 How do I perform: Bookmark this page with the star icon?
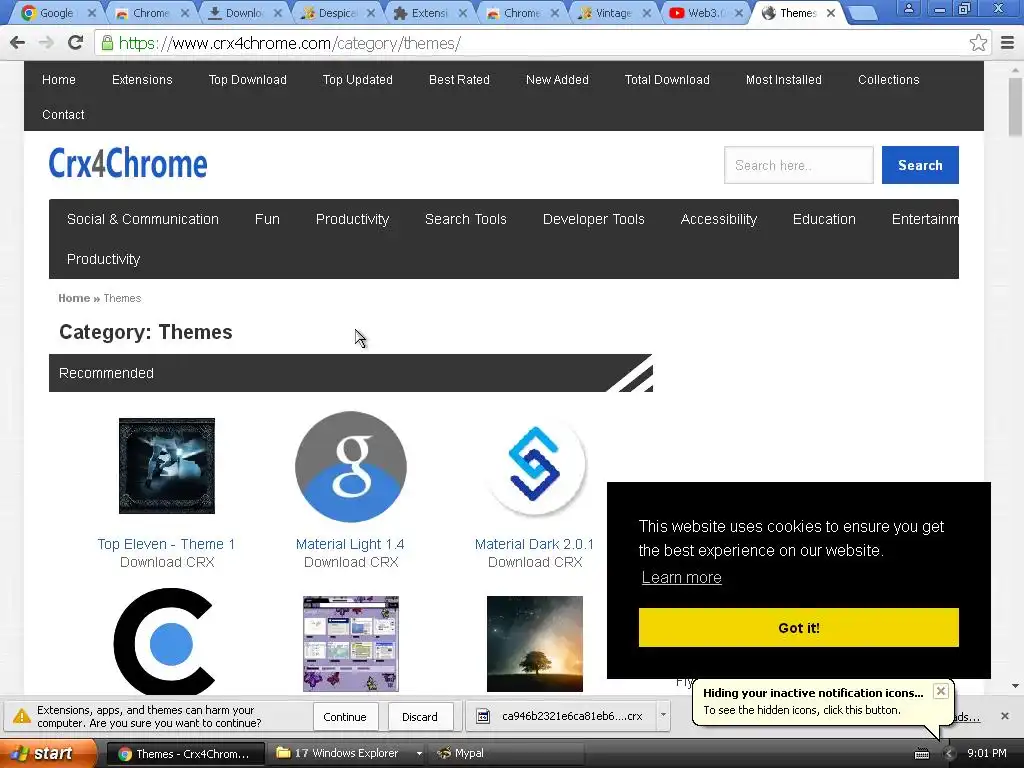978,43
